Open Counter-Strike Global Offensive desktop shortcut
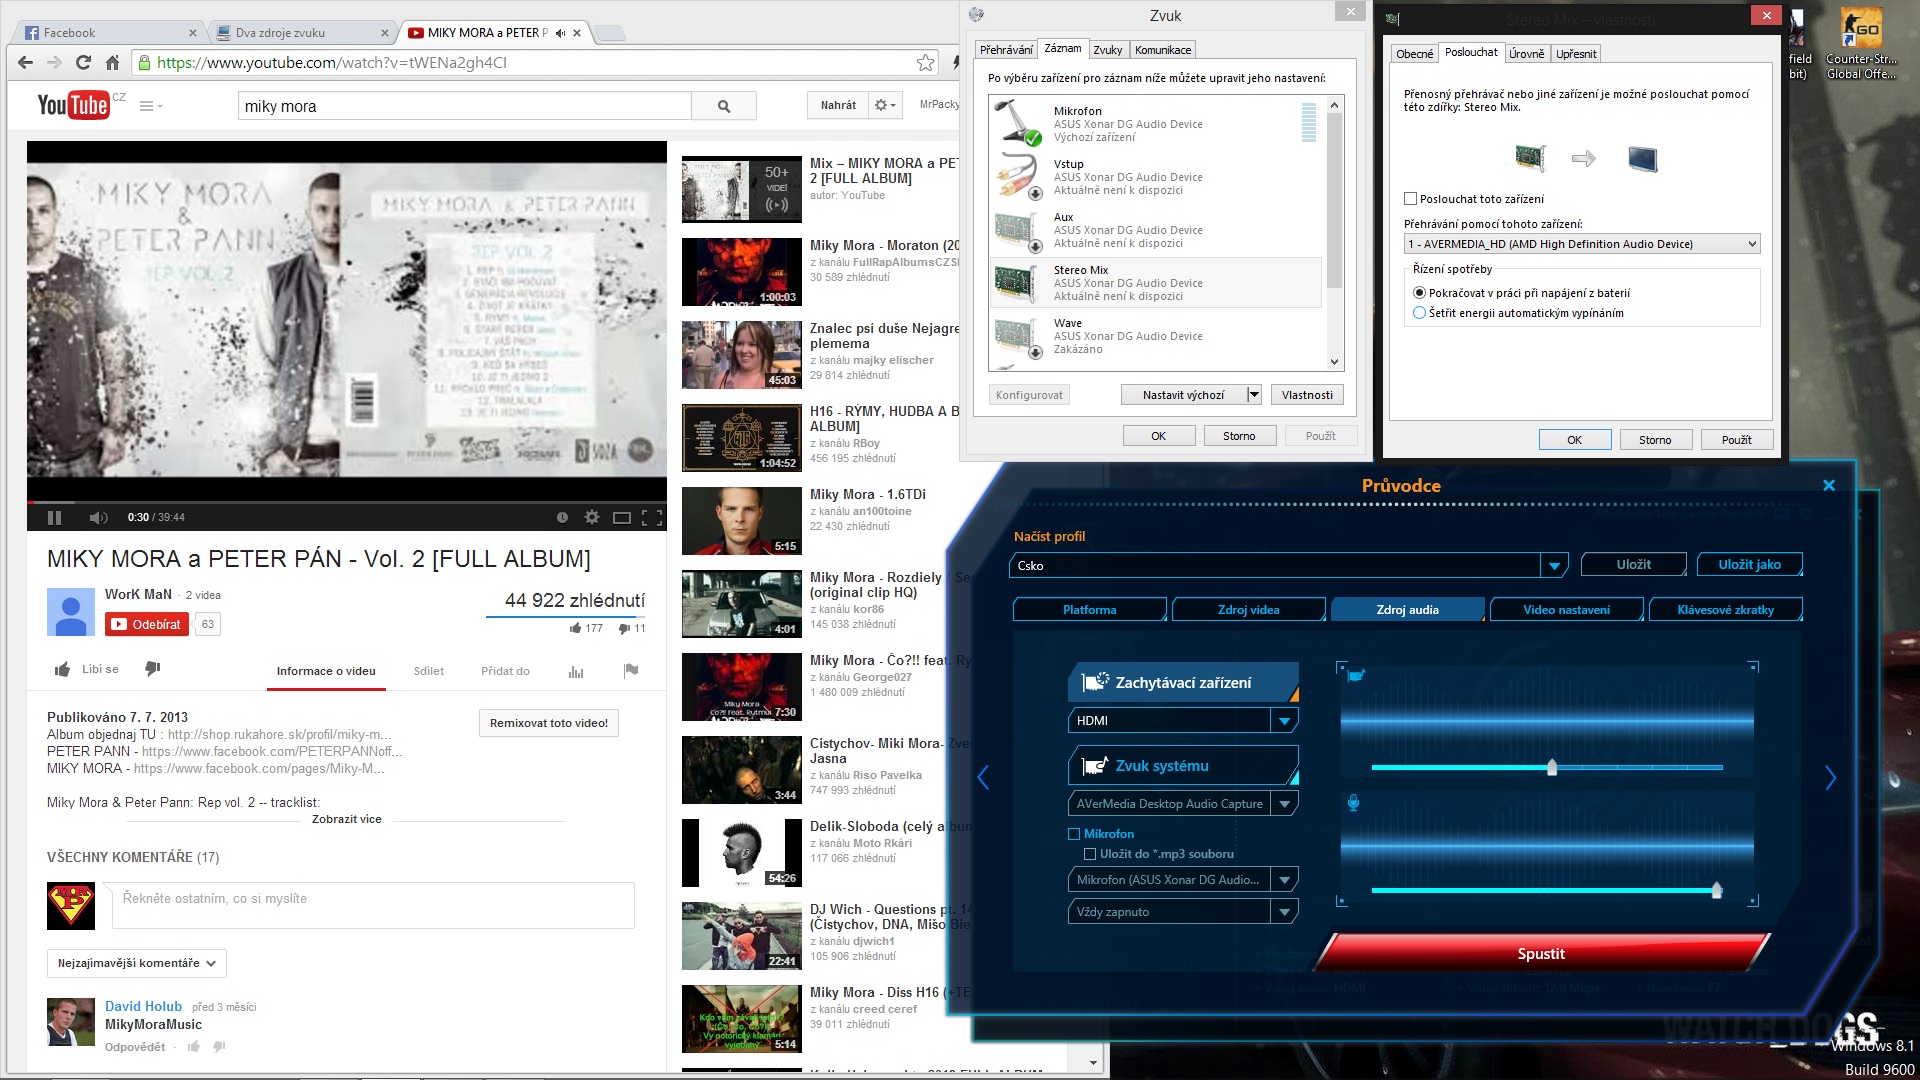This screenshot has width=1920, height=1080. click(x=1860, y=45)
